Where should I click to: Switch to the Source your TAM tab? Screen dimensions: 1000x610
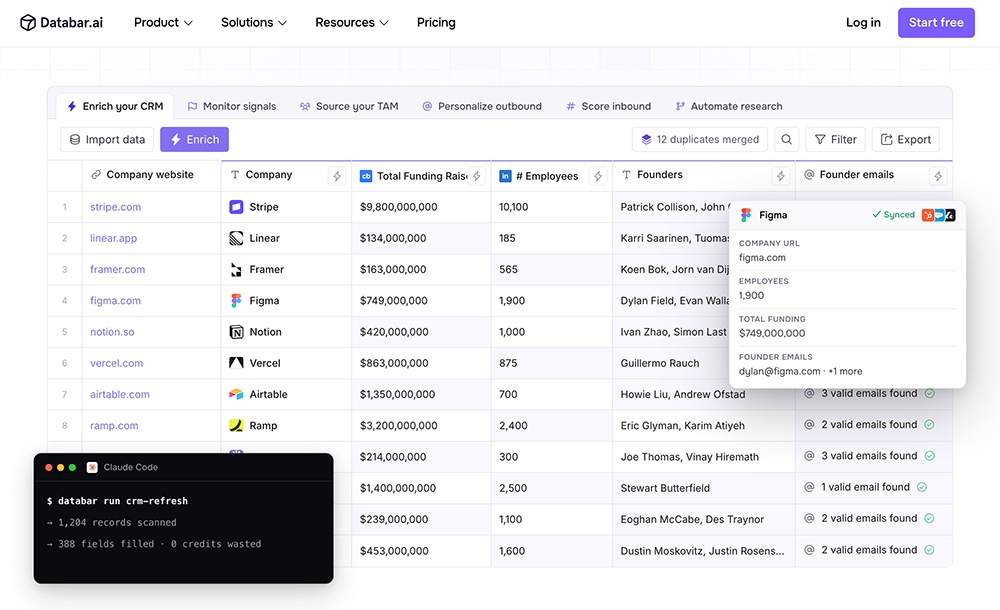[349, 106]
